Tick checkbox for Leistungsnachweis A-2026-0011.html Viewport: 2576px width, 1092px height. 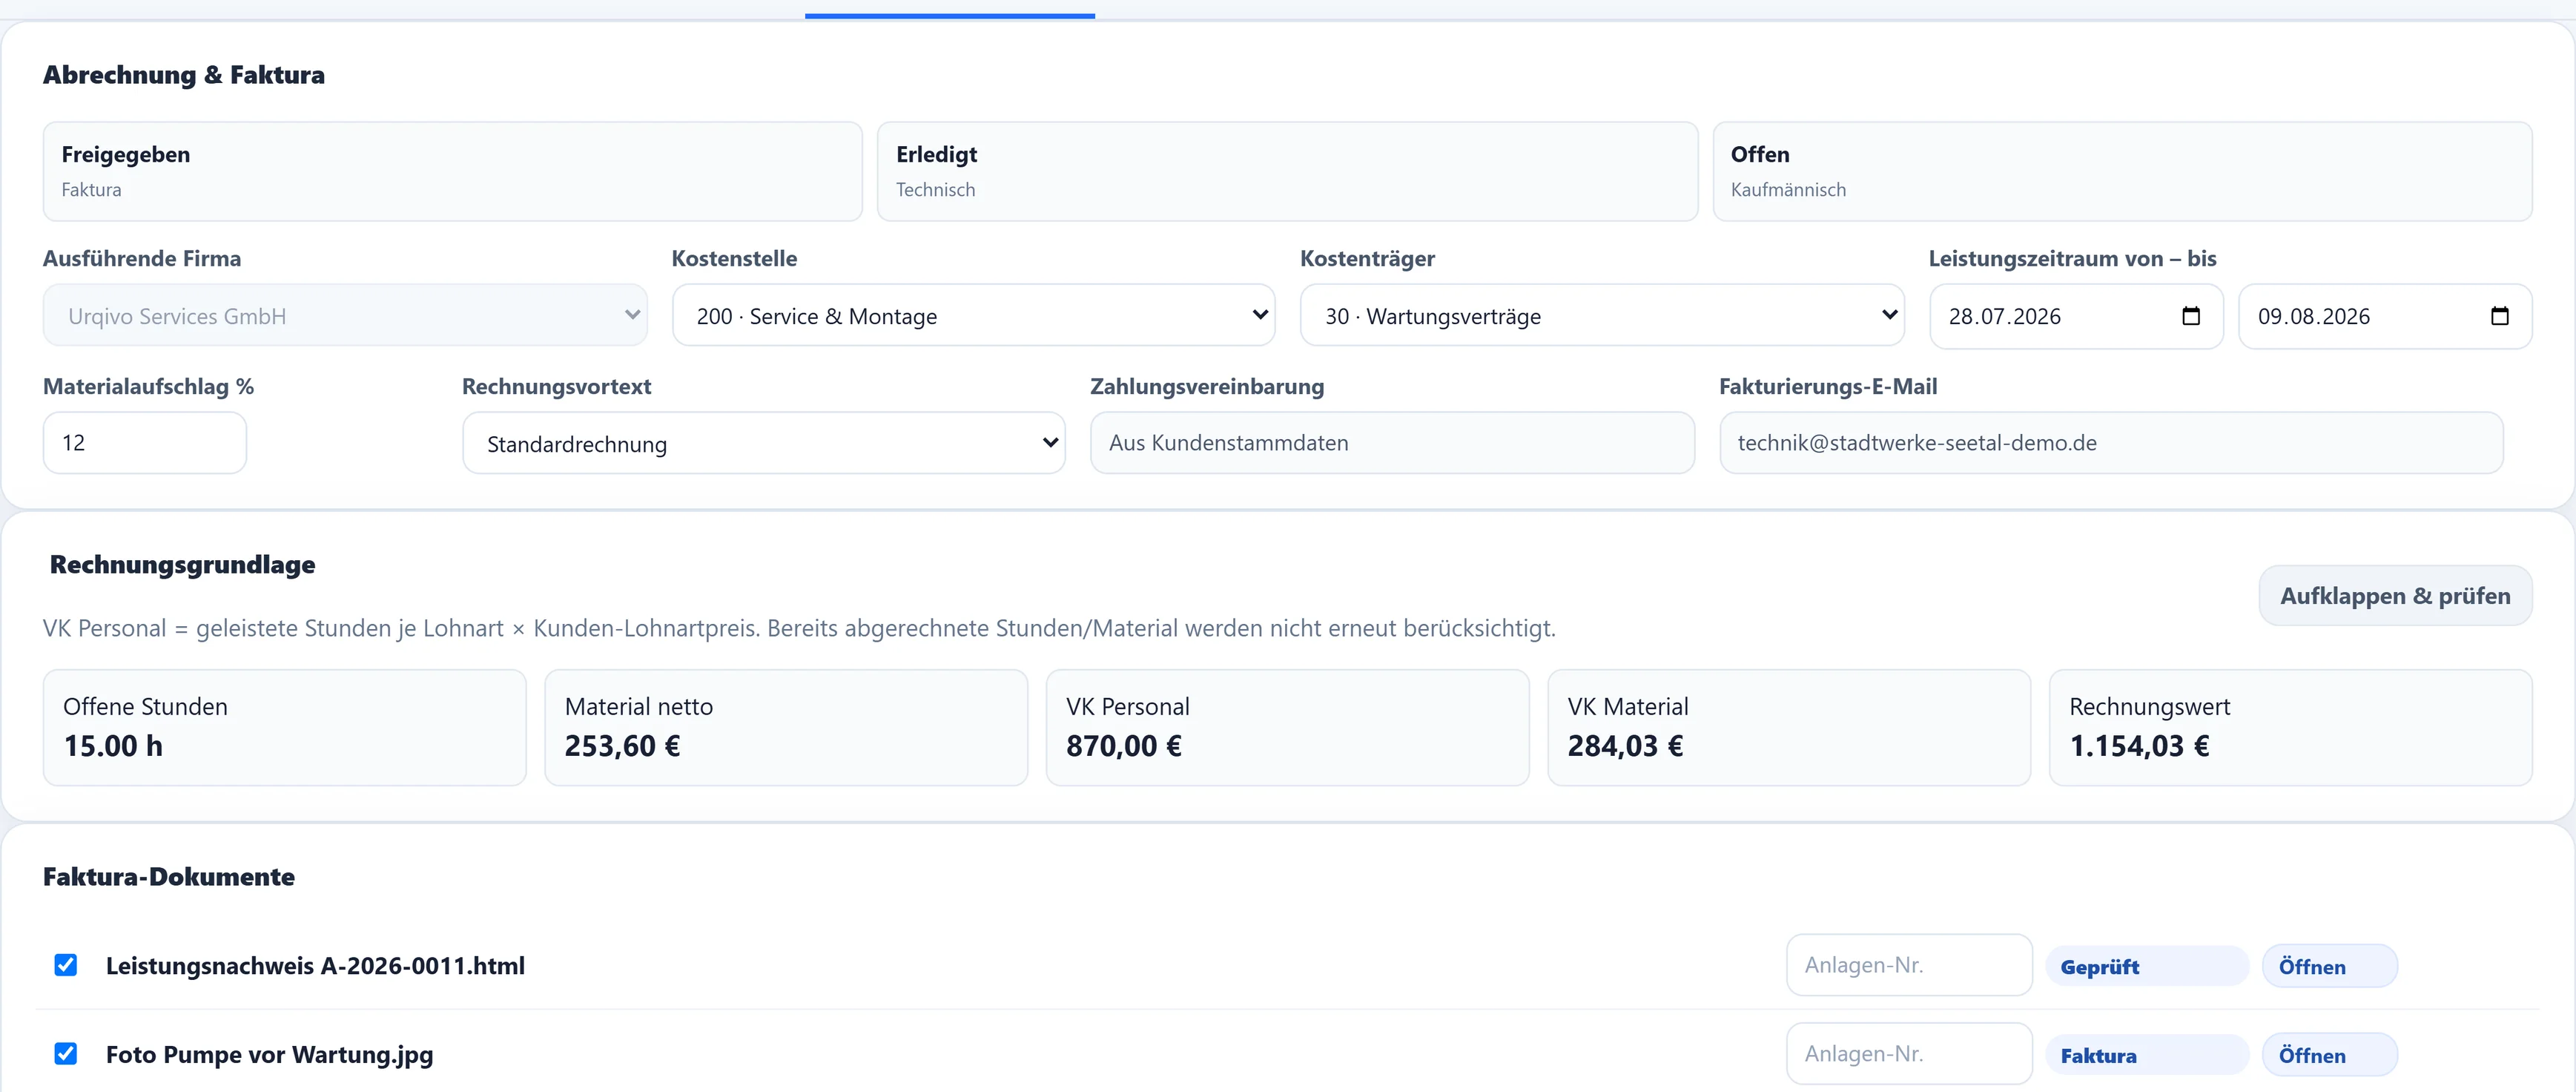point(66,965)
